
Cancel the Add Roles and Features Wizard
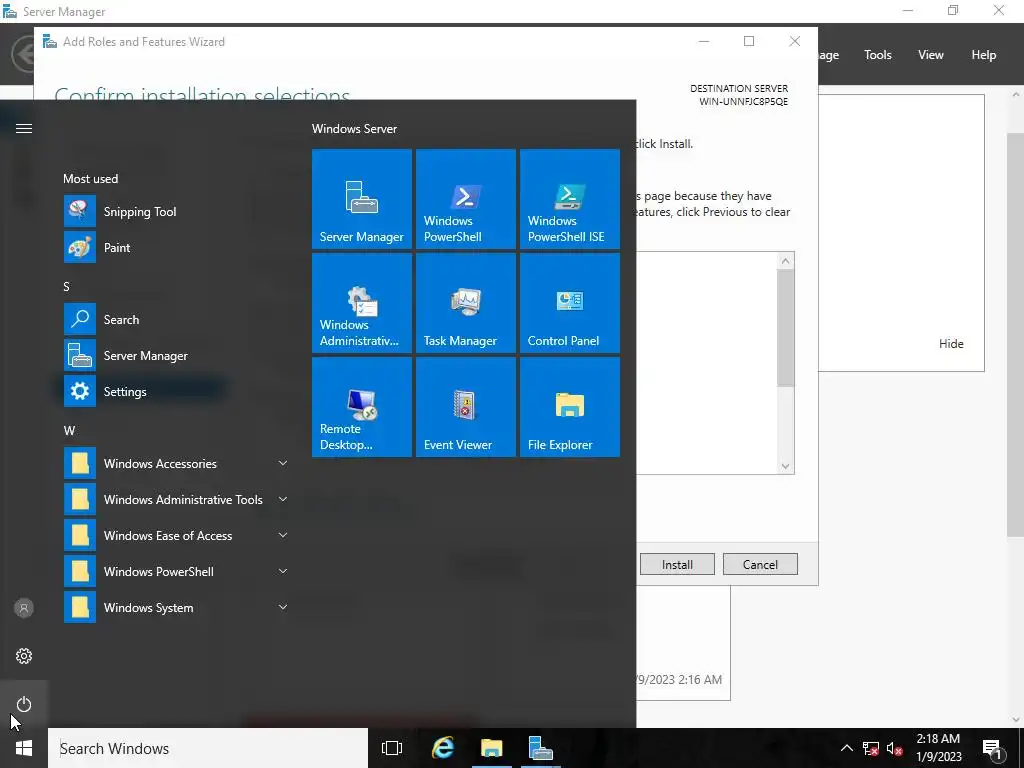pos(760,564)
